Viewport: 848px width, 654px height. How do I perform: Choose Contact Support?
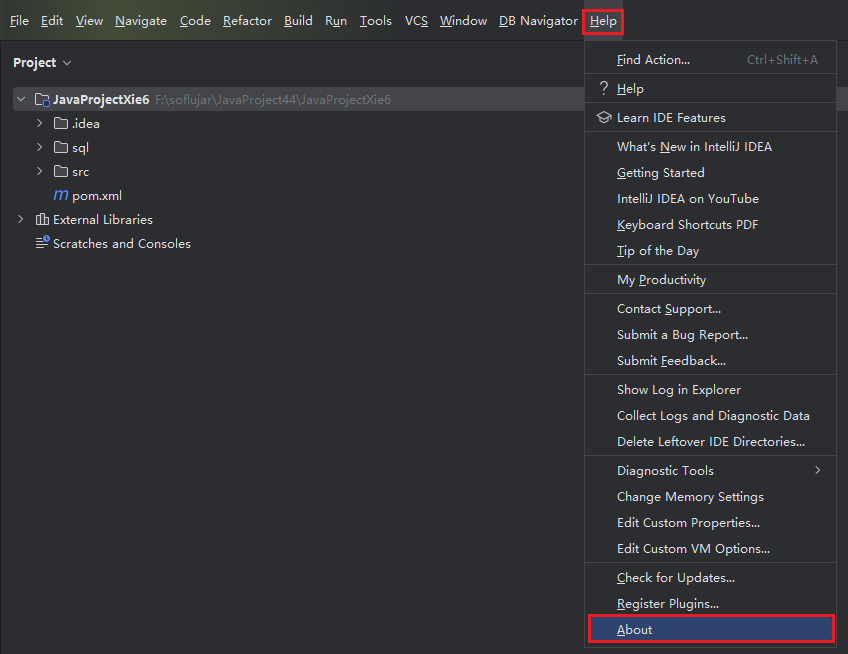click(710, 309)
